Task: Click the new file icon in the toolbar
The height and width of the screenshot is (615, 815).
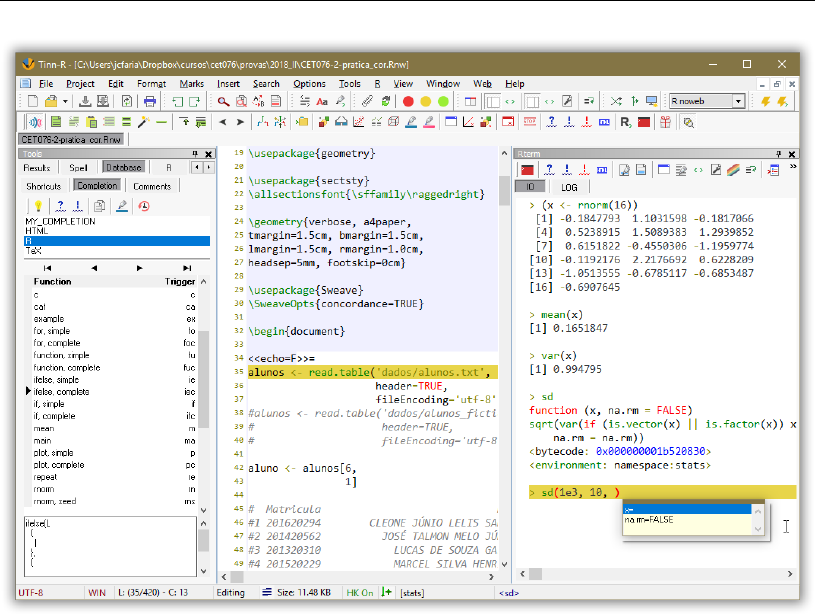Action: pyautogui.click(x=33, y=101)
